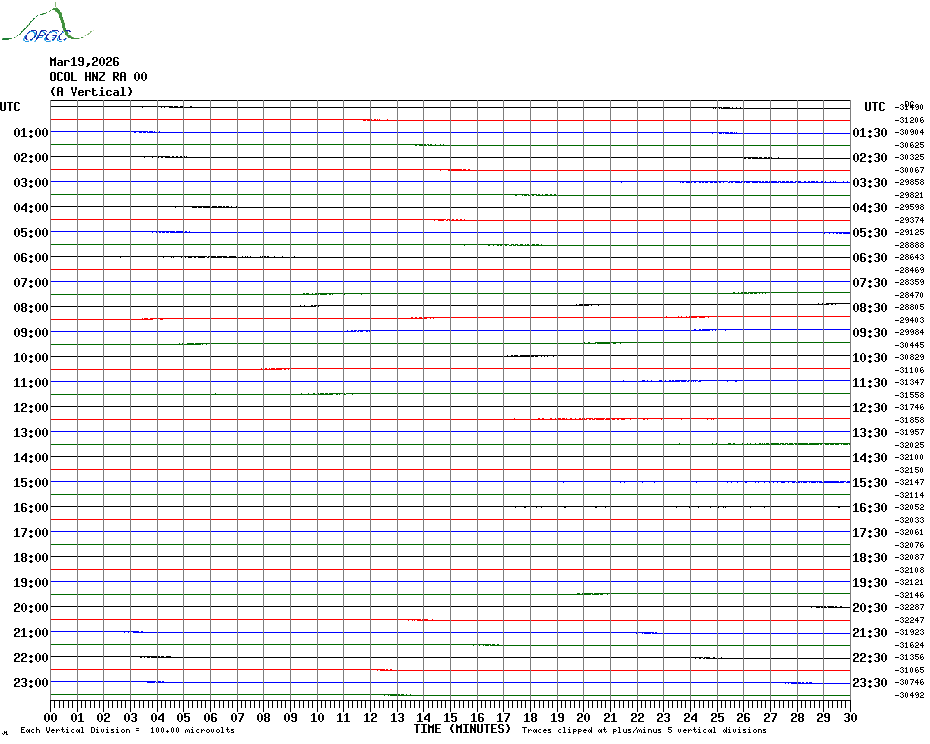Select DC offset value -29858
930x744 pixels.
tap(909, 182)
